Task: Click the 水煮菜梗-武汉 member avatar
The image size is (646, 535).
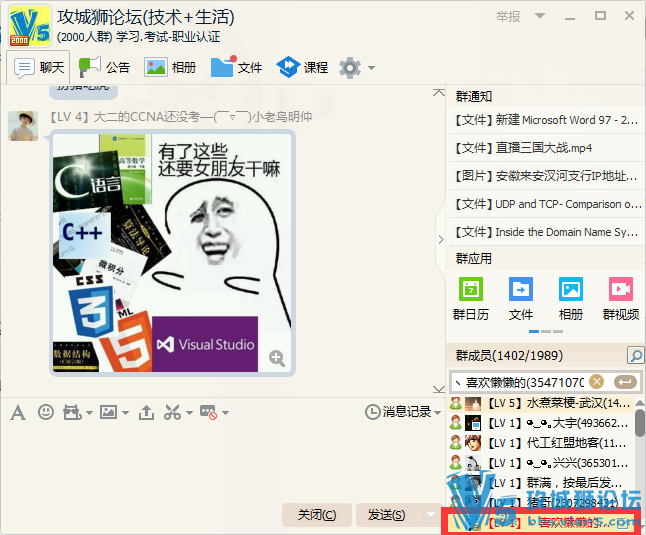Action: coord(473,403)
